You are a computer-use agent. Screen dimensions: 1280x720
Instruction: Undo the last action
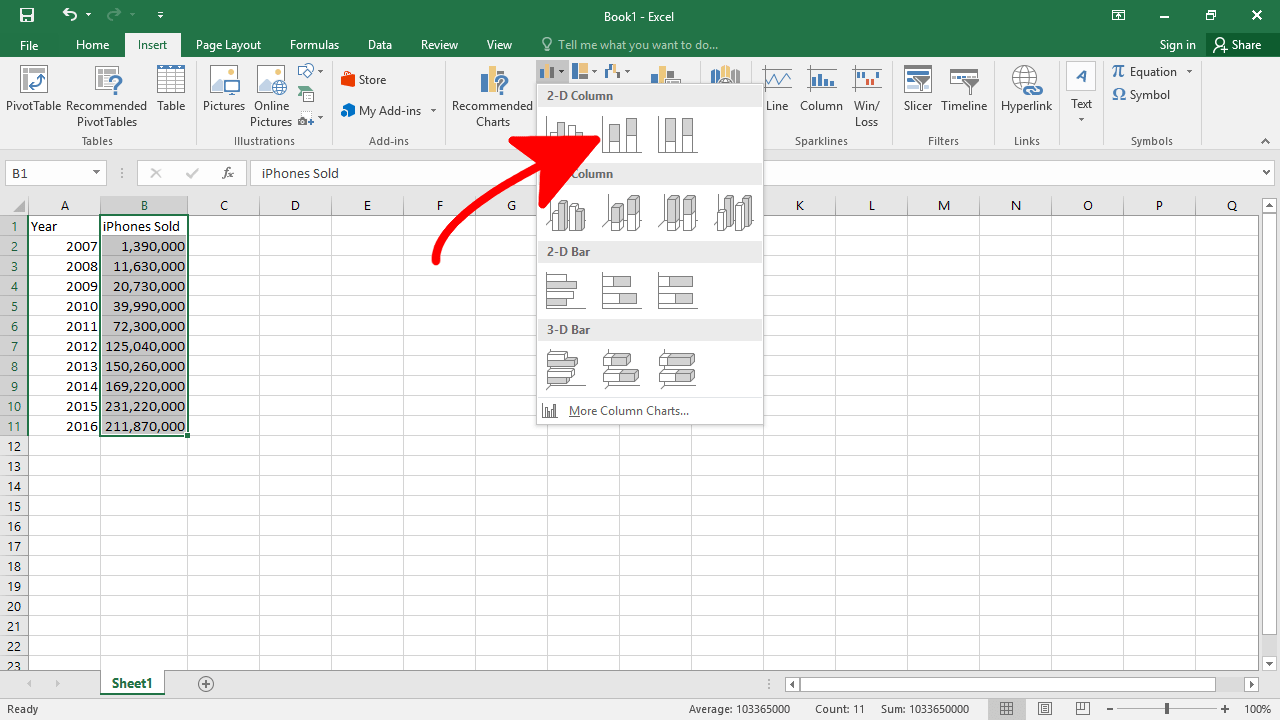(69, 15)
